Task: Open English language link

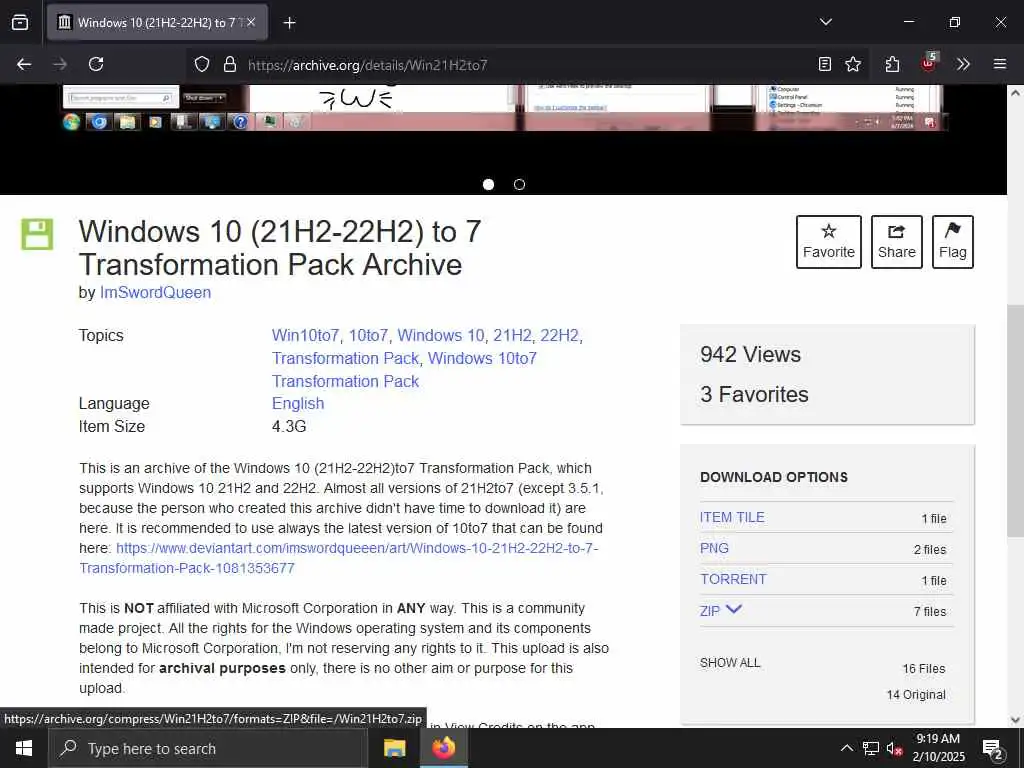Action: 298,404
